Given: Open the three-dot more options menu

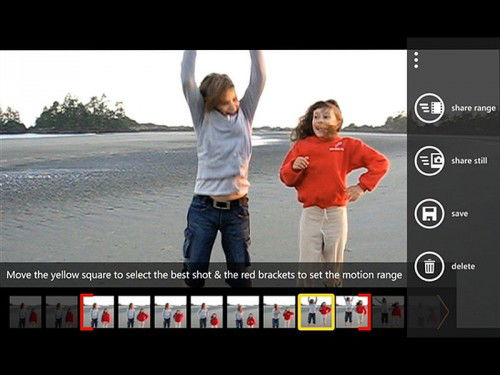Looking at the screenshot, I should [416, 60].
